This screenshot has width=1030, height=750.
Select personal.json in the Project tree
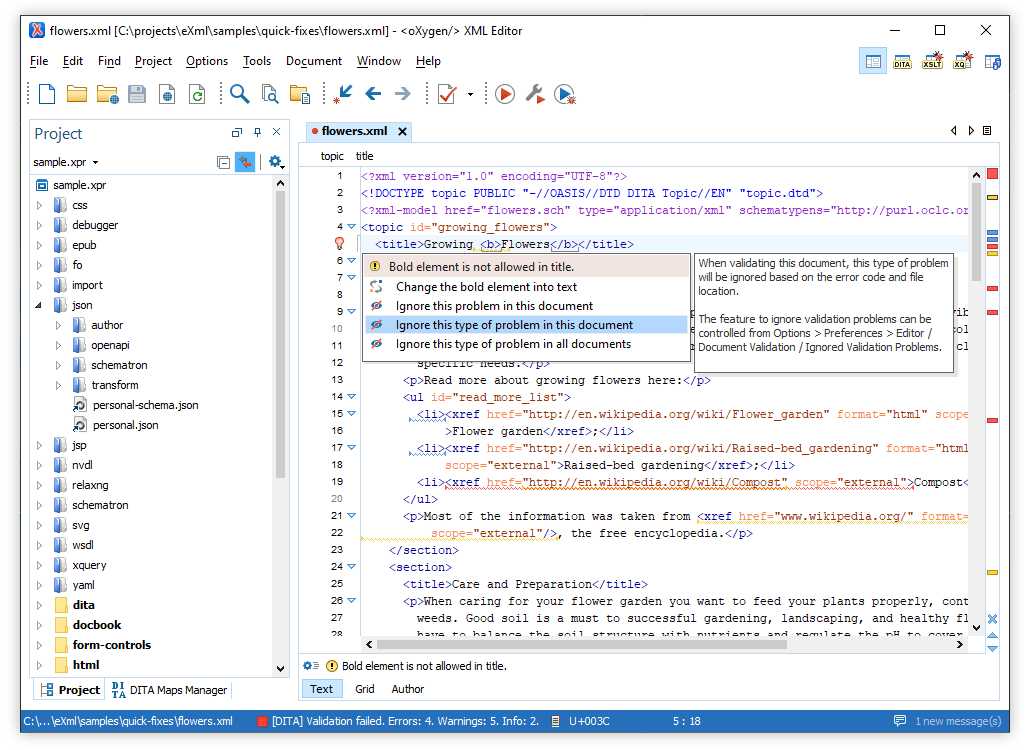point(125,426)
